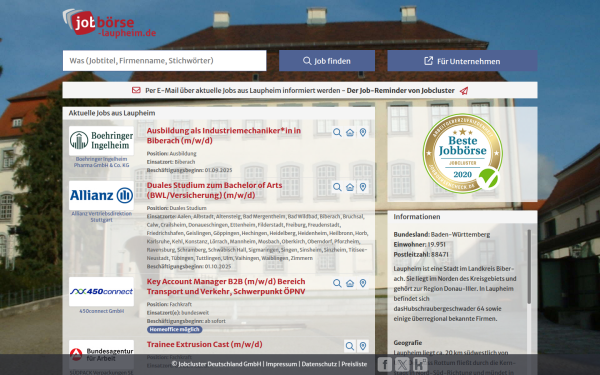Open the Für Unternehmen button

462,61
